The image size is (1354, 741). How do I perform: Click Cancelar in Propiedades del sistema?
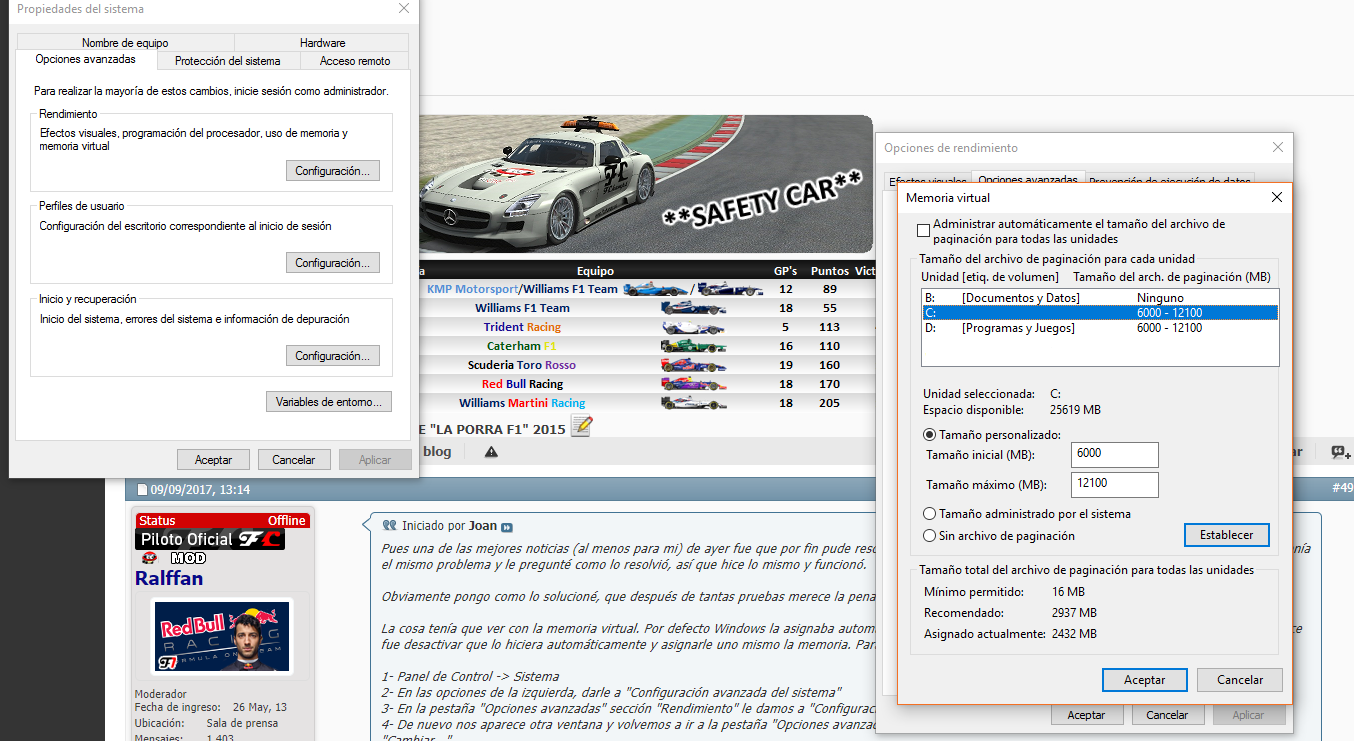pyautogui.click(x=294, y=460)
